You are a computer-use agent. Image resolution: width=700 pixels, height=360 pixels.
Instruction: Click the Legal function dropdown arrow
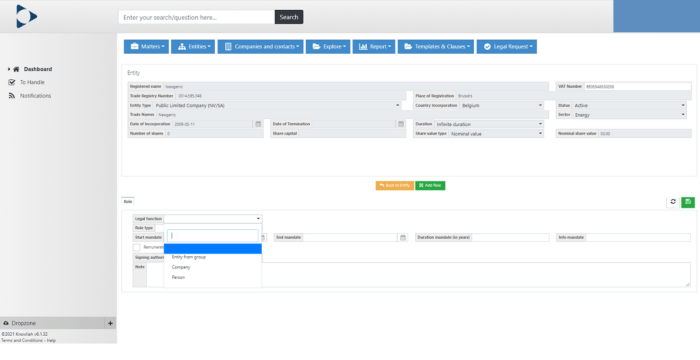coord(258,219)
